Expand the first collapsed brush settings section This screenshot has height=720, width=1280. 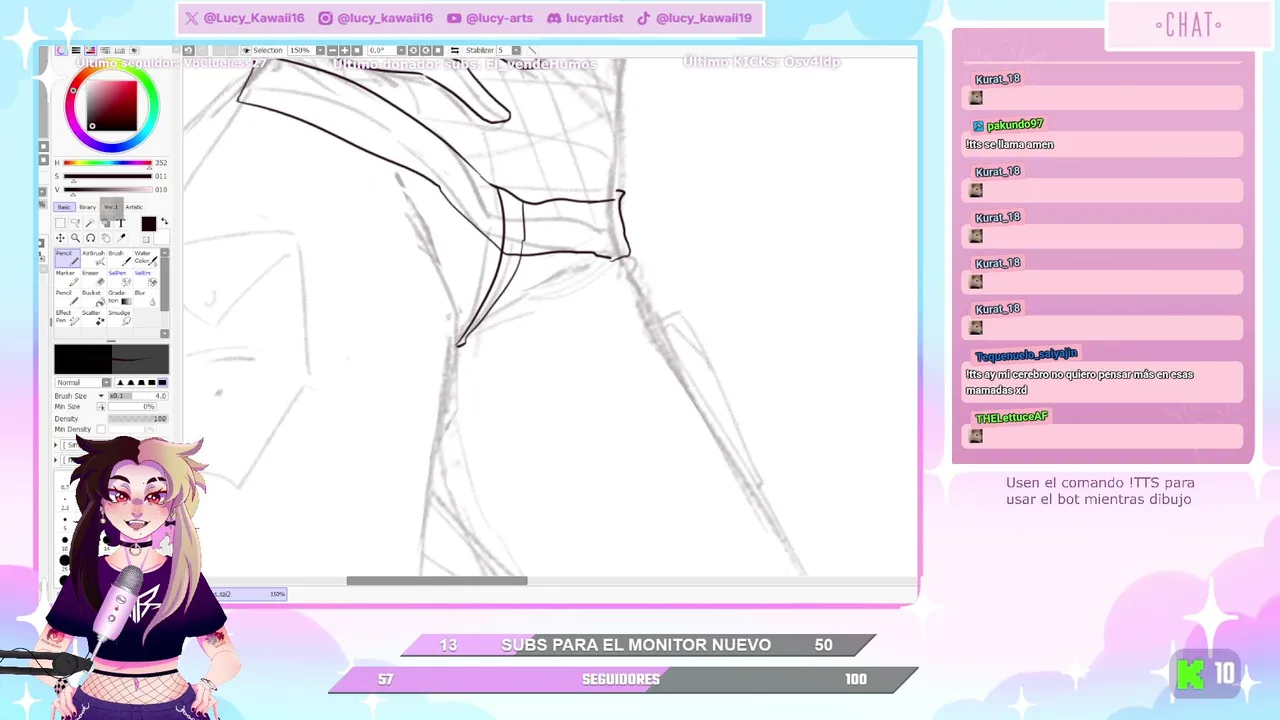[56, 445]
